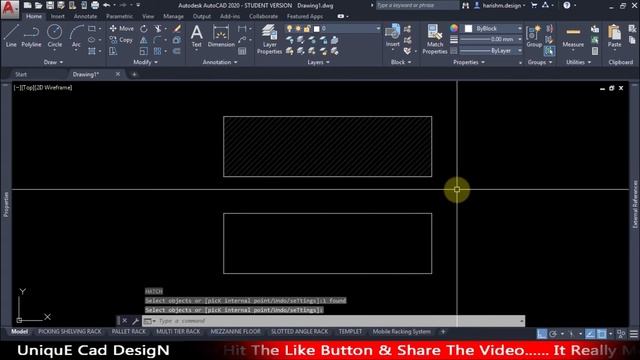This screenshot has width=640, height=360.
Task: Click the Paste icon
Action: (614, 36)
